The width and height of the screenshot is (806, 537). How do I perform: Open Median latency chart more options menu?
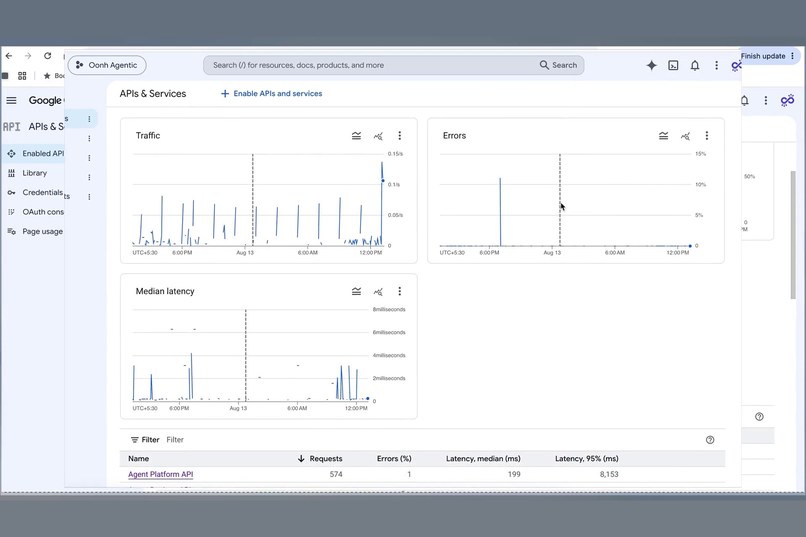[399, 291]
